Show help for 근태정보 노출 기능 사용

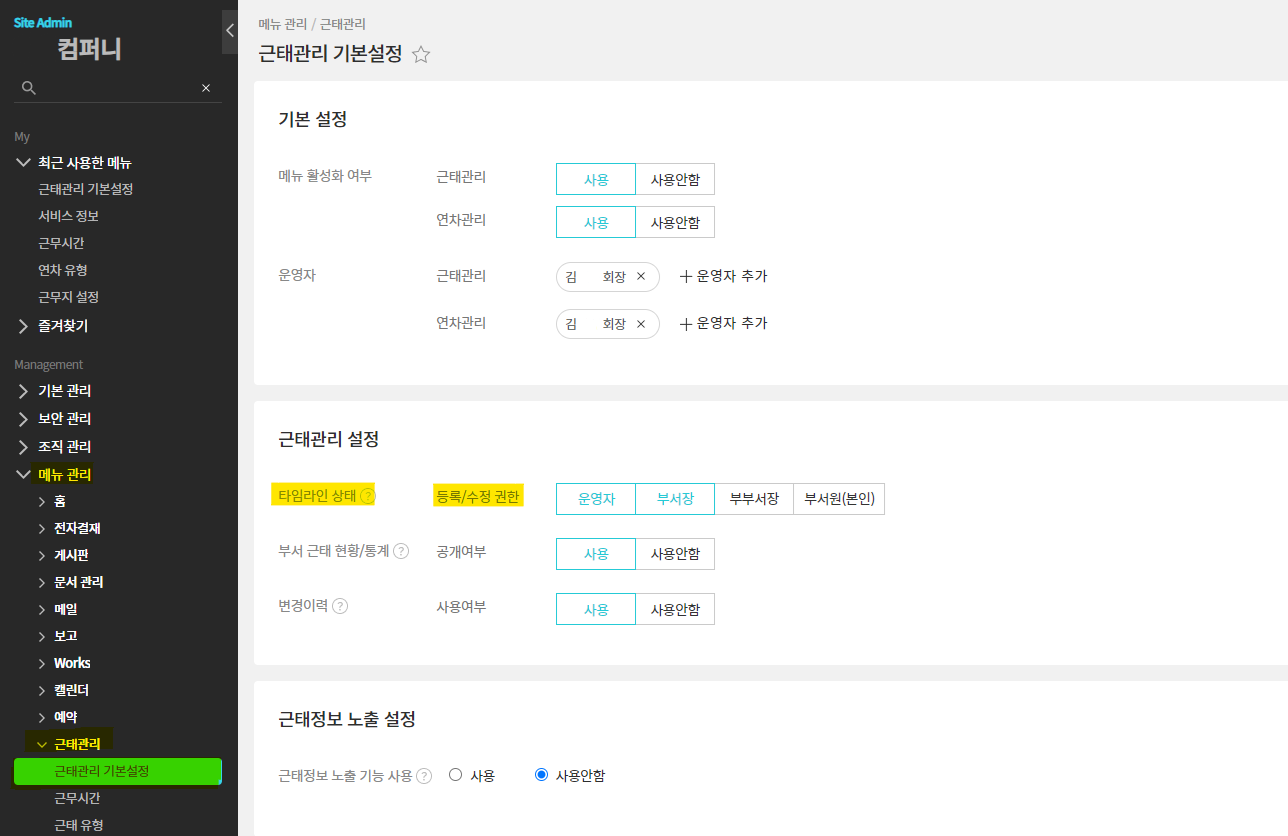click(424, 776)
